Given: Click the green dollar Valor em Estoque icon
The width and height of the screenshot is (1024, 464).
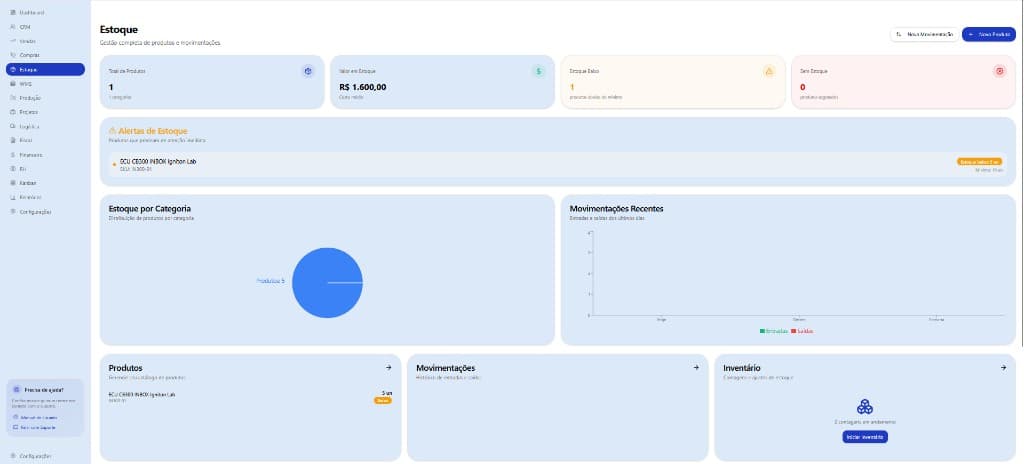Looking at the screenshot, I should pyautogui.click(x=538, y=71).
